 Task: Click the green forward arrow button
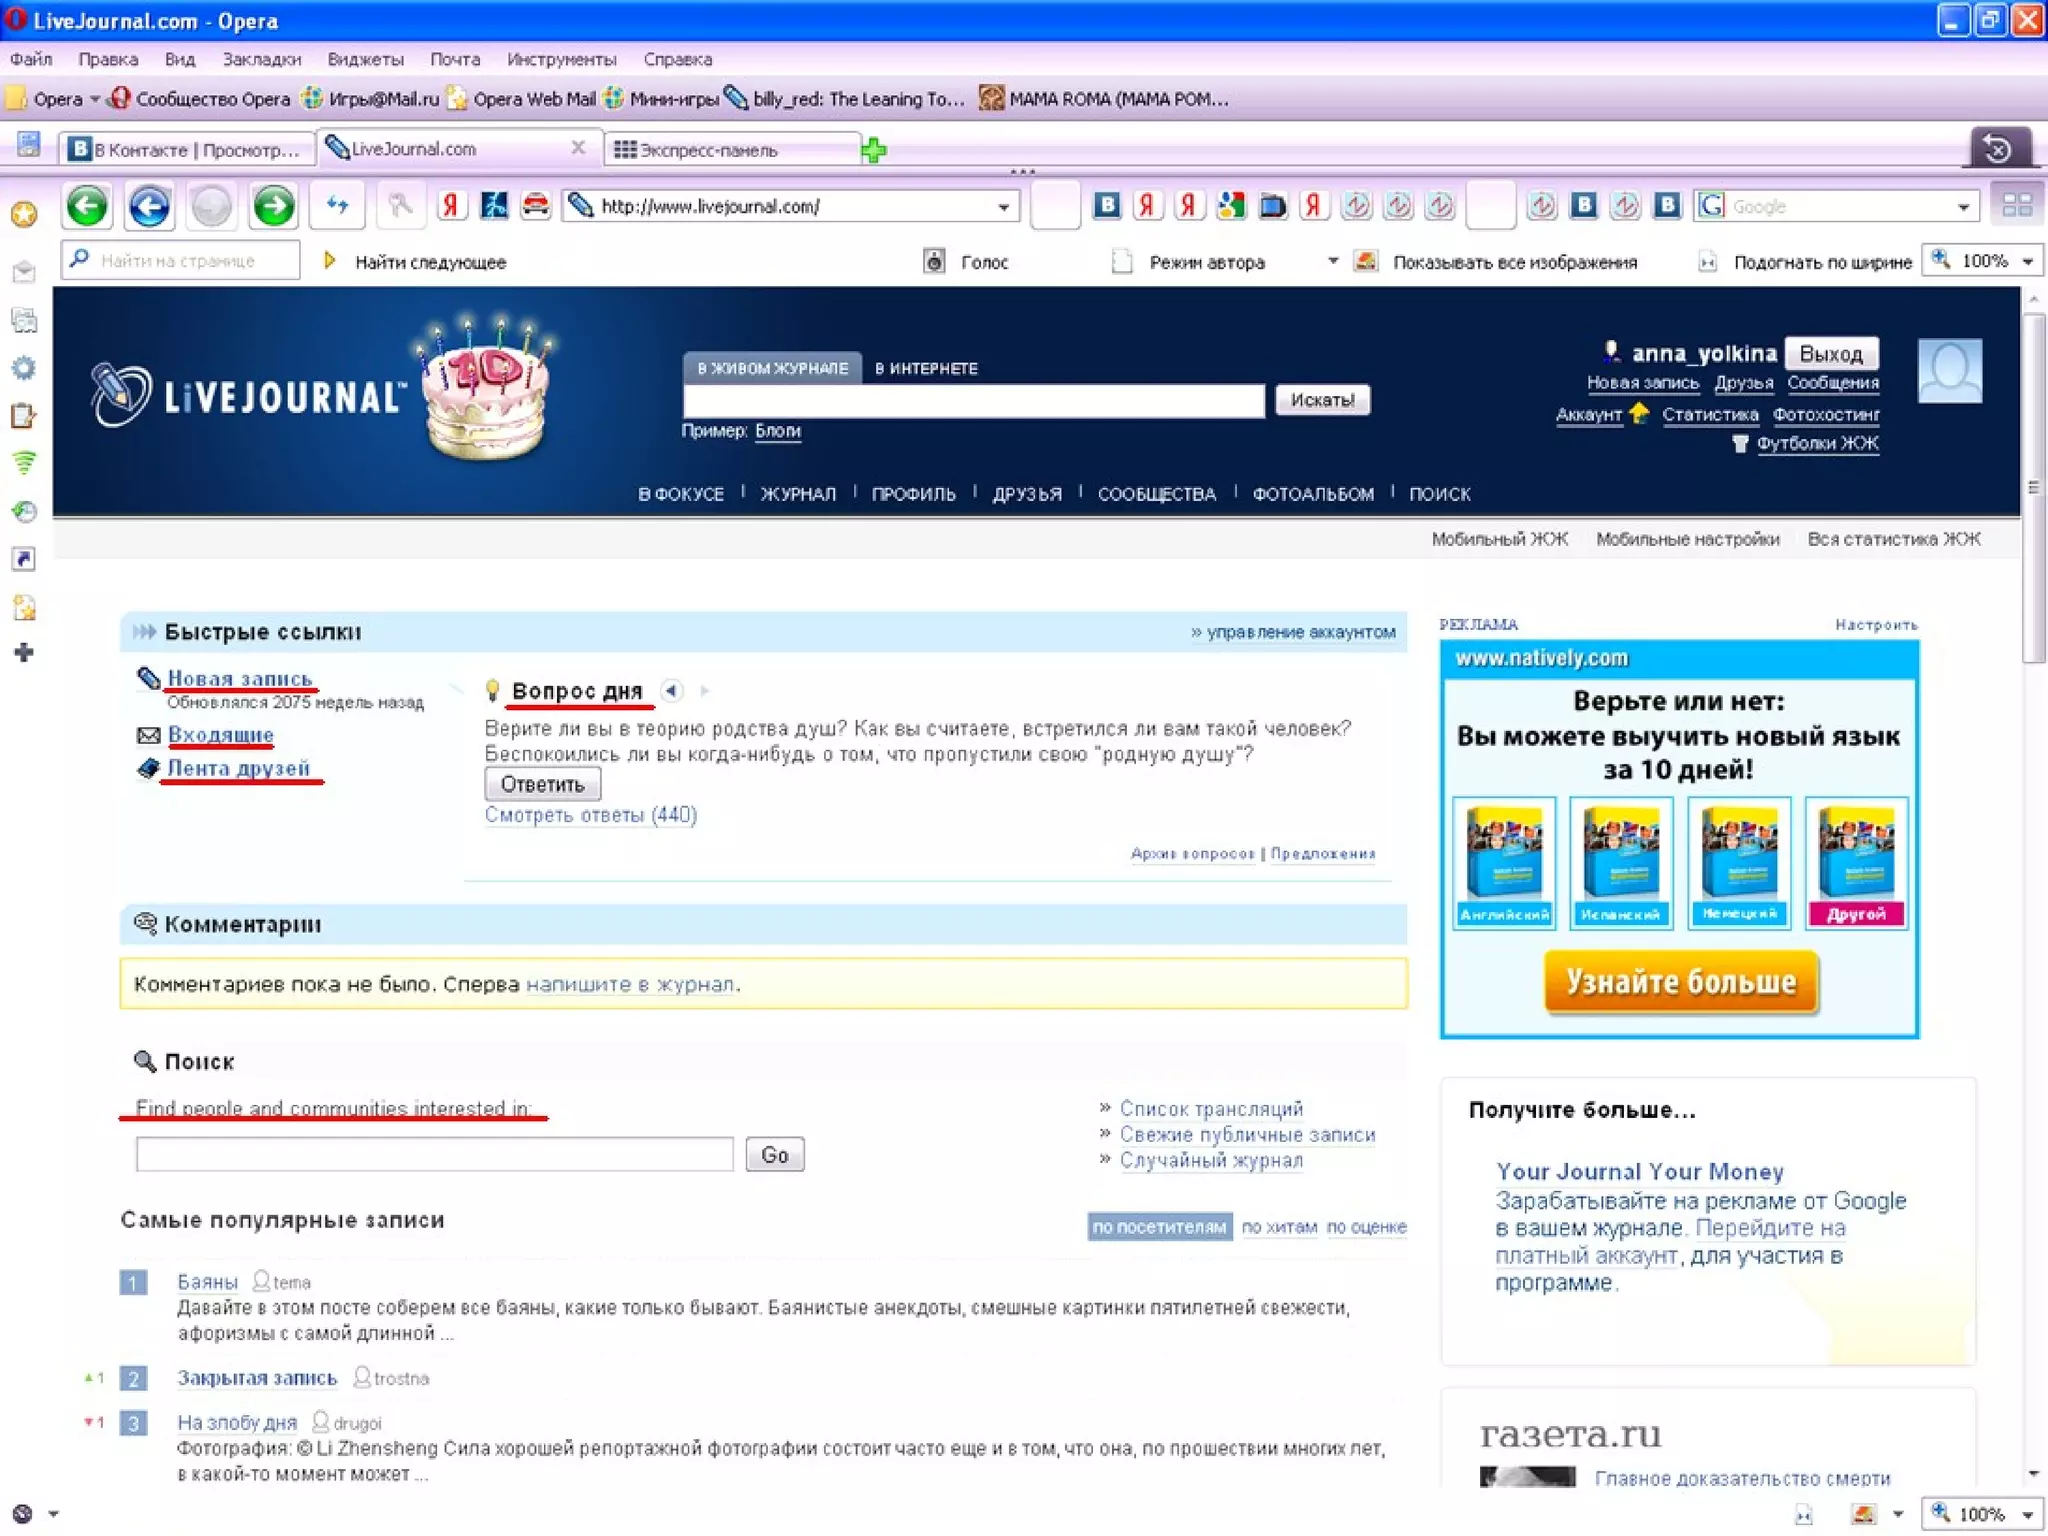[x=273, y=206]
